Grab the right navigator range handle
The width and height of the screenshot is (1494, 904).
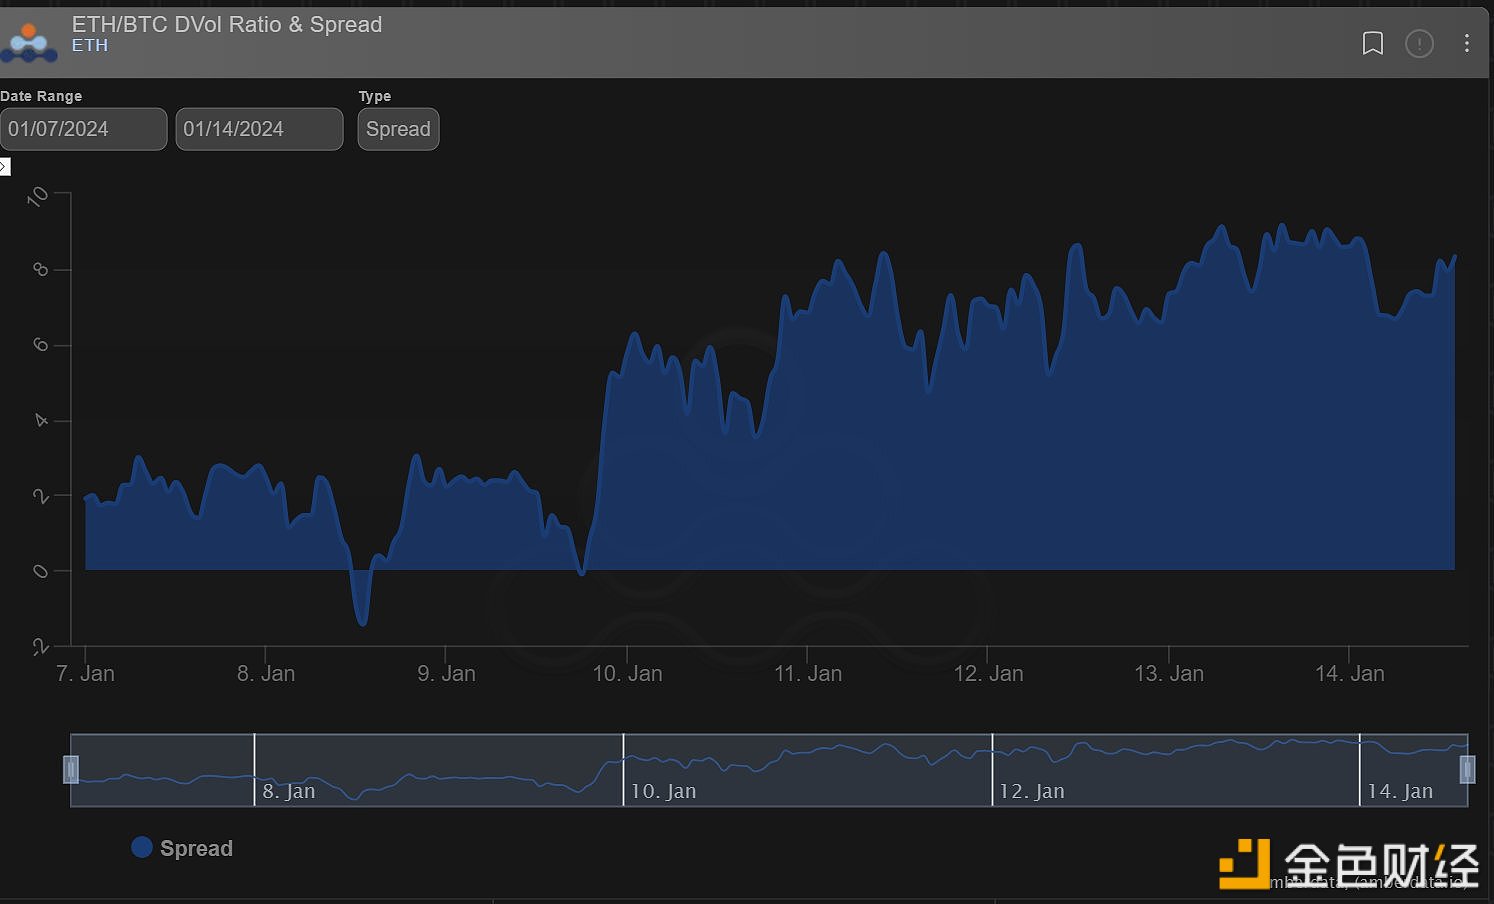point(1467,769)
